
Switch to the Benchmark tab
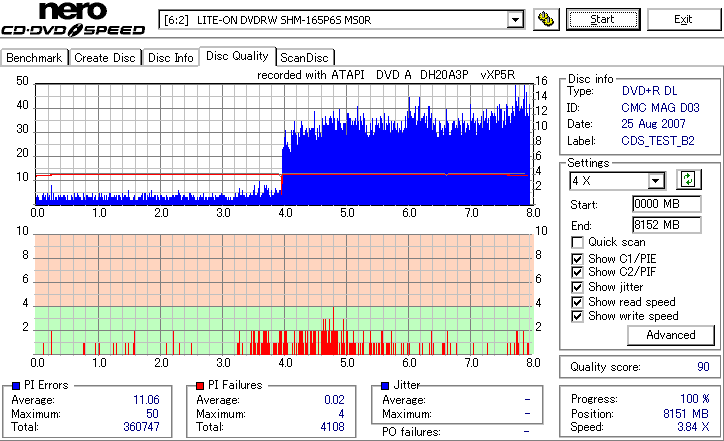34,58
